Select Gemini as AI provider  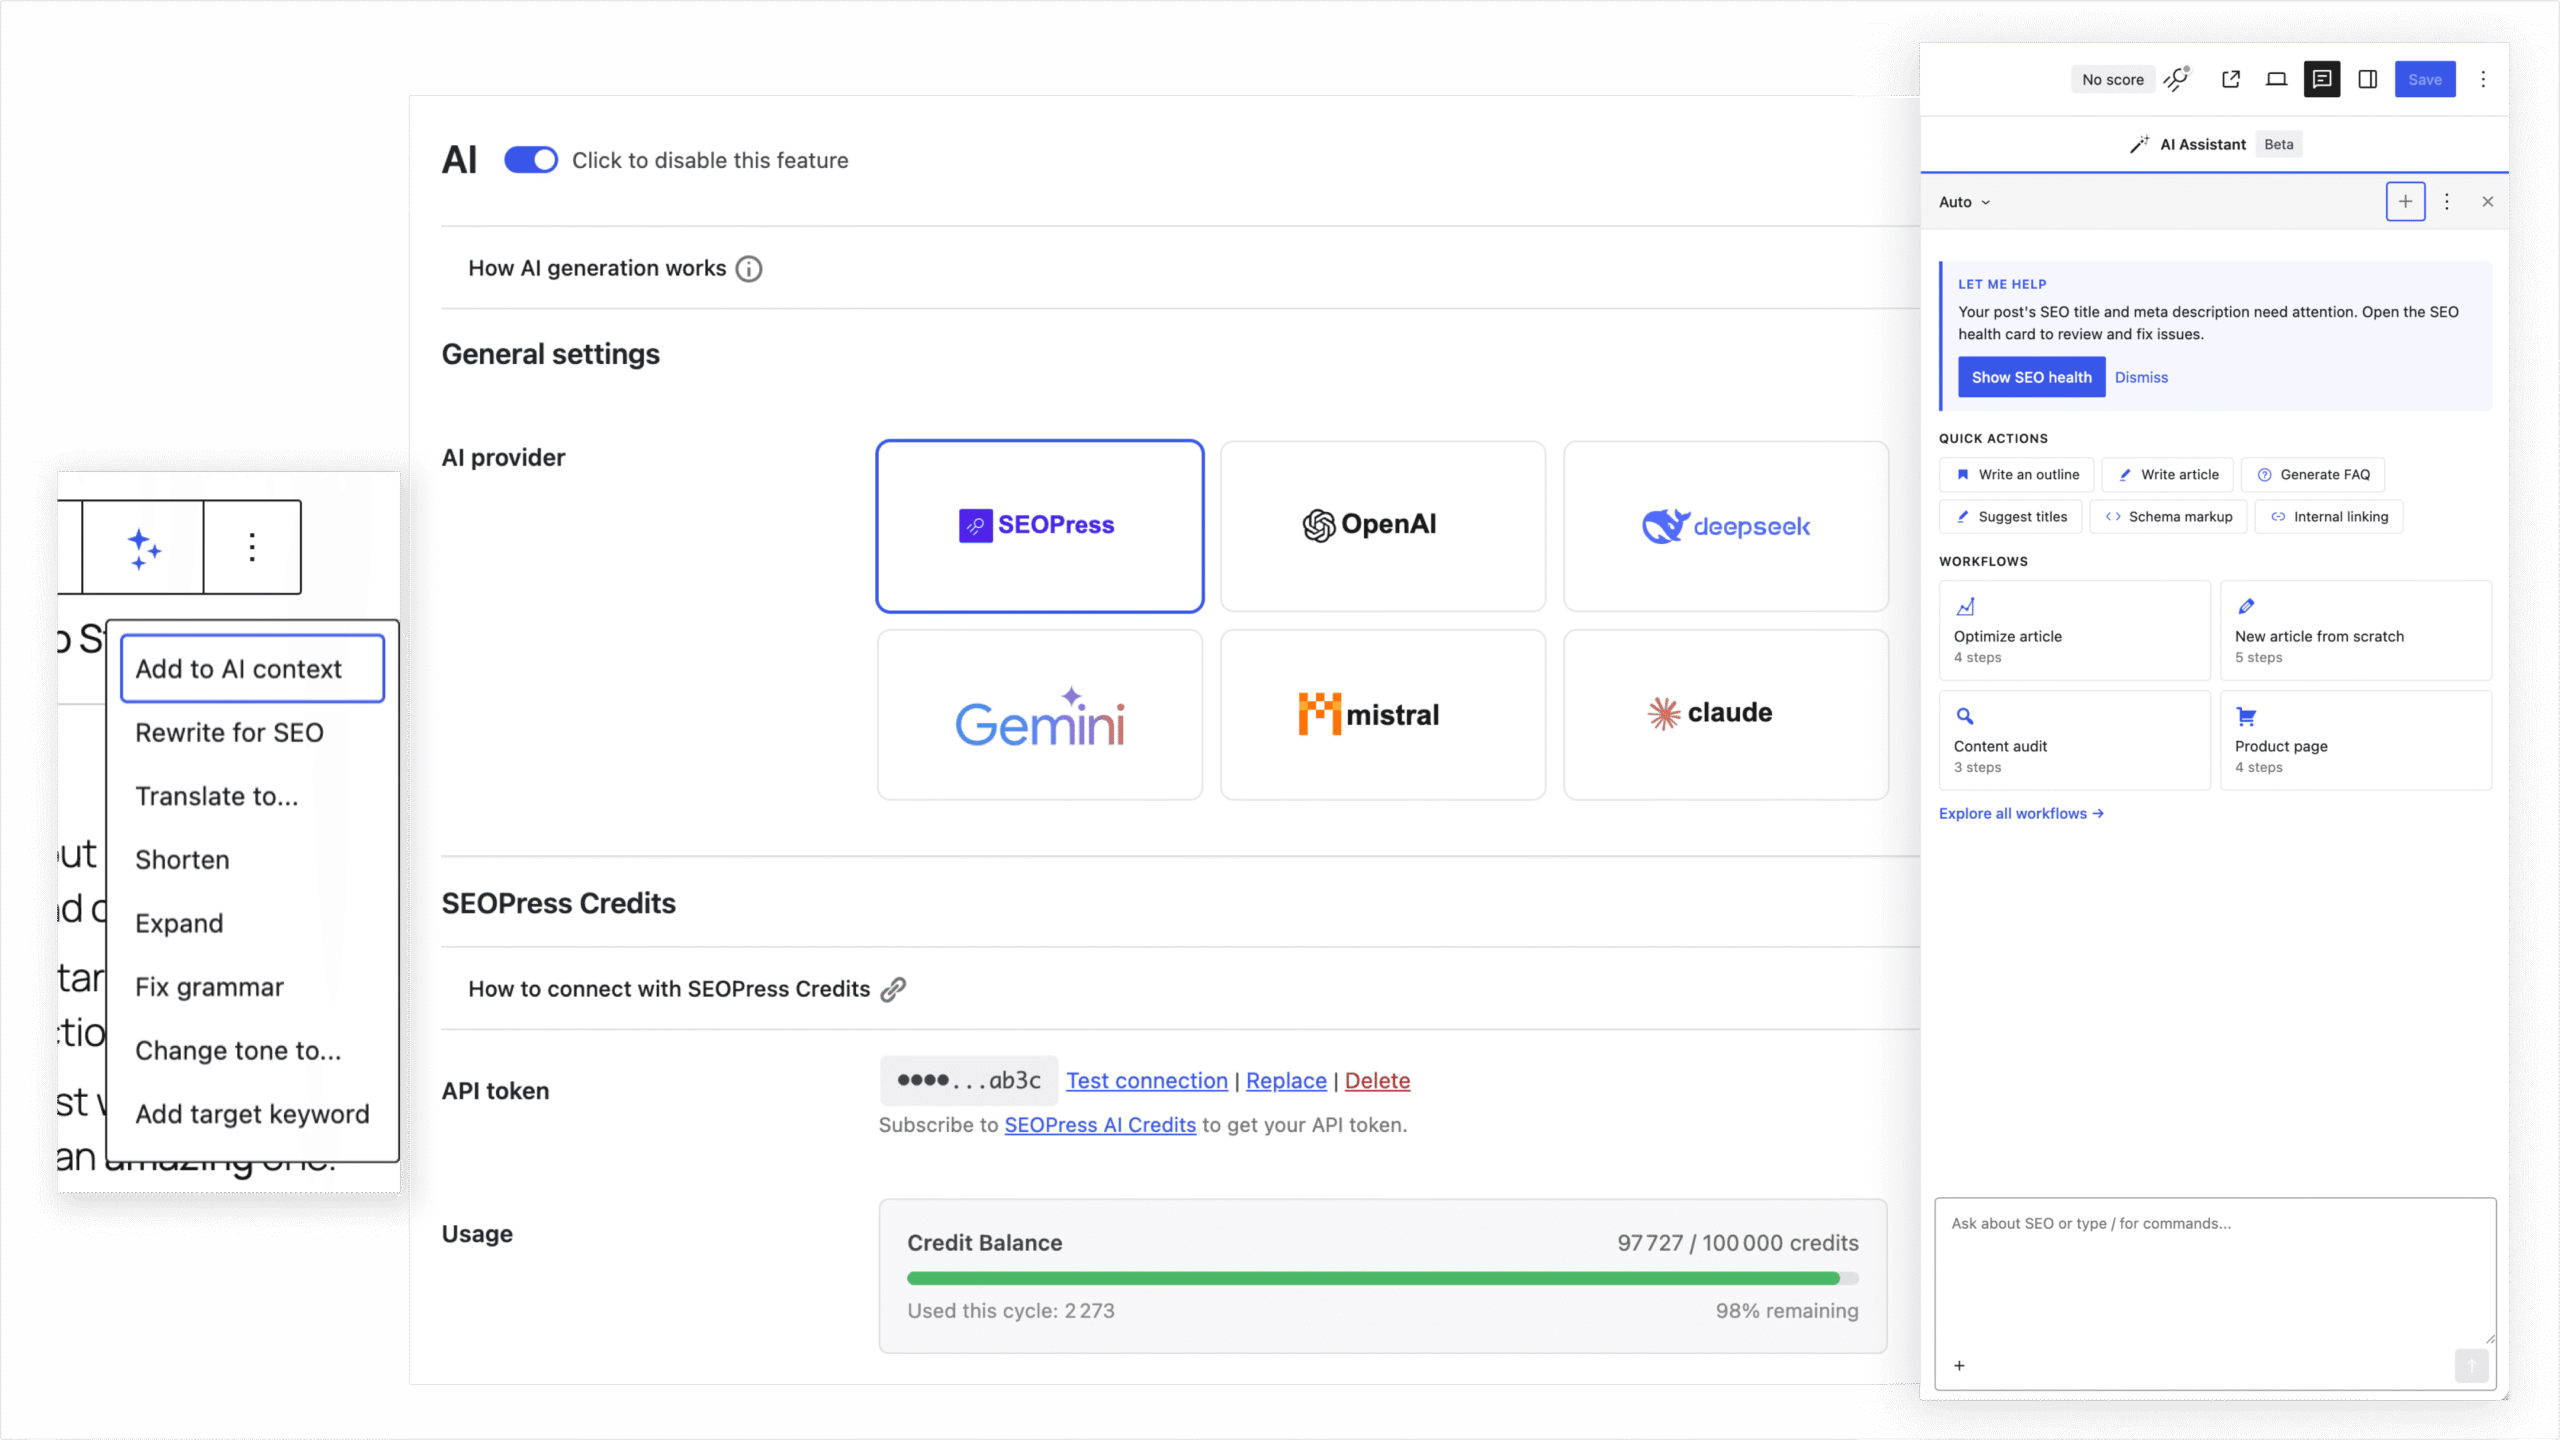pos(1040,715)
